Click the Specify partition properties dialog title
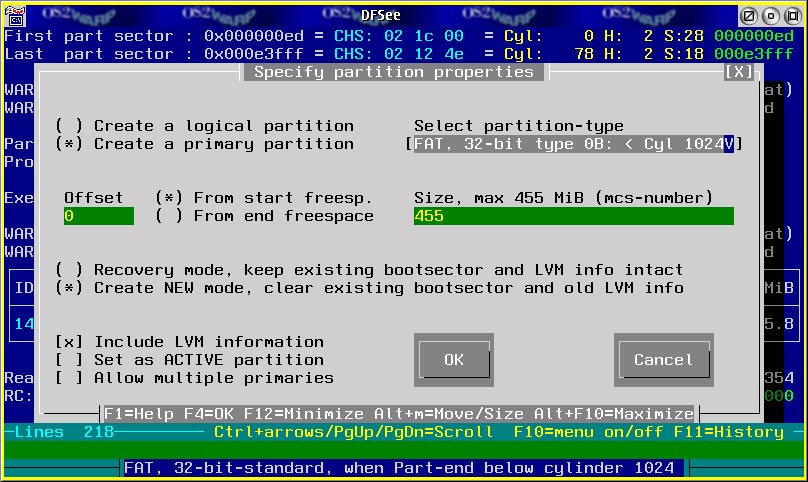The image size is (808, 482). (394, 72)
